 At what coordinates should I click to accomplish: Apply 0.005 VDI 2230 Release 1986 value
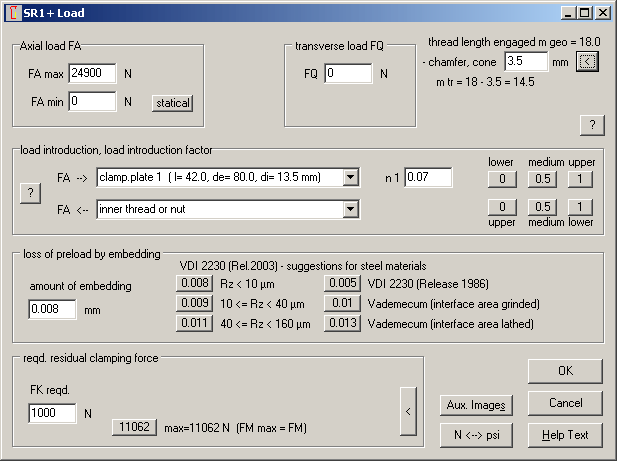[x=341, y=284]
